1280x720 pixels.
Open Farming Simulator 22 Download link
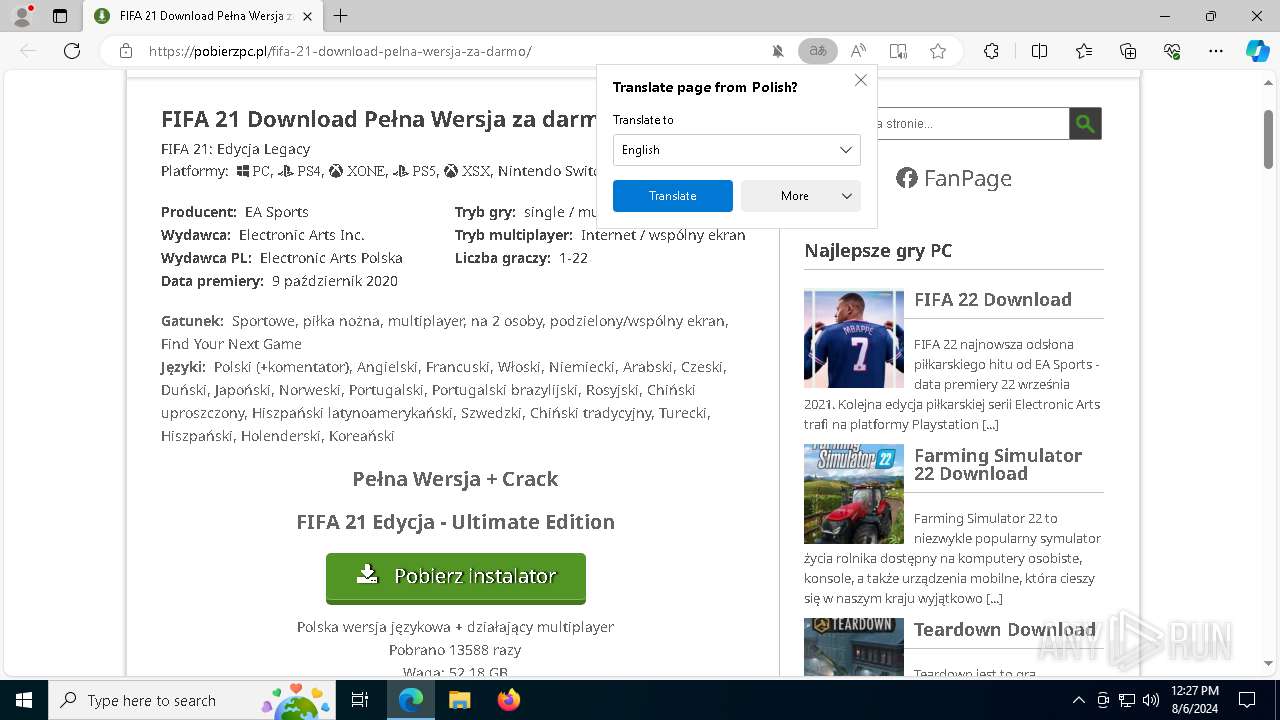tap(998, 465)
